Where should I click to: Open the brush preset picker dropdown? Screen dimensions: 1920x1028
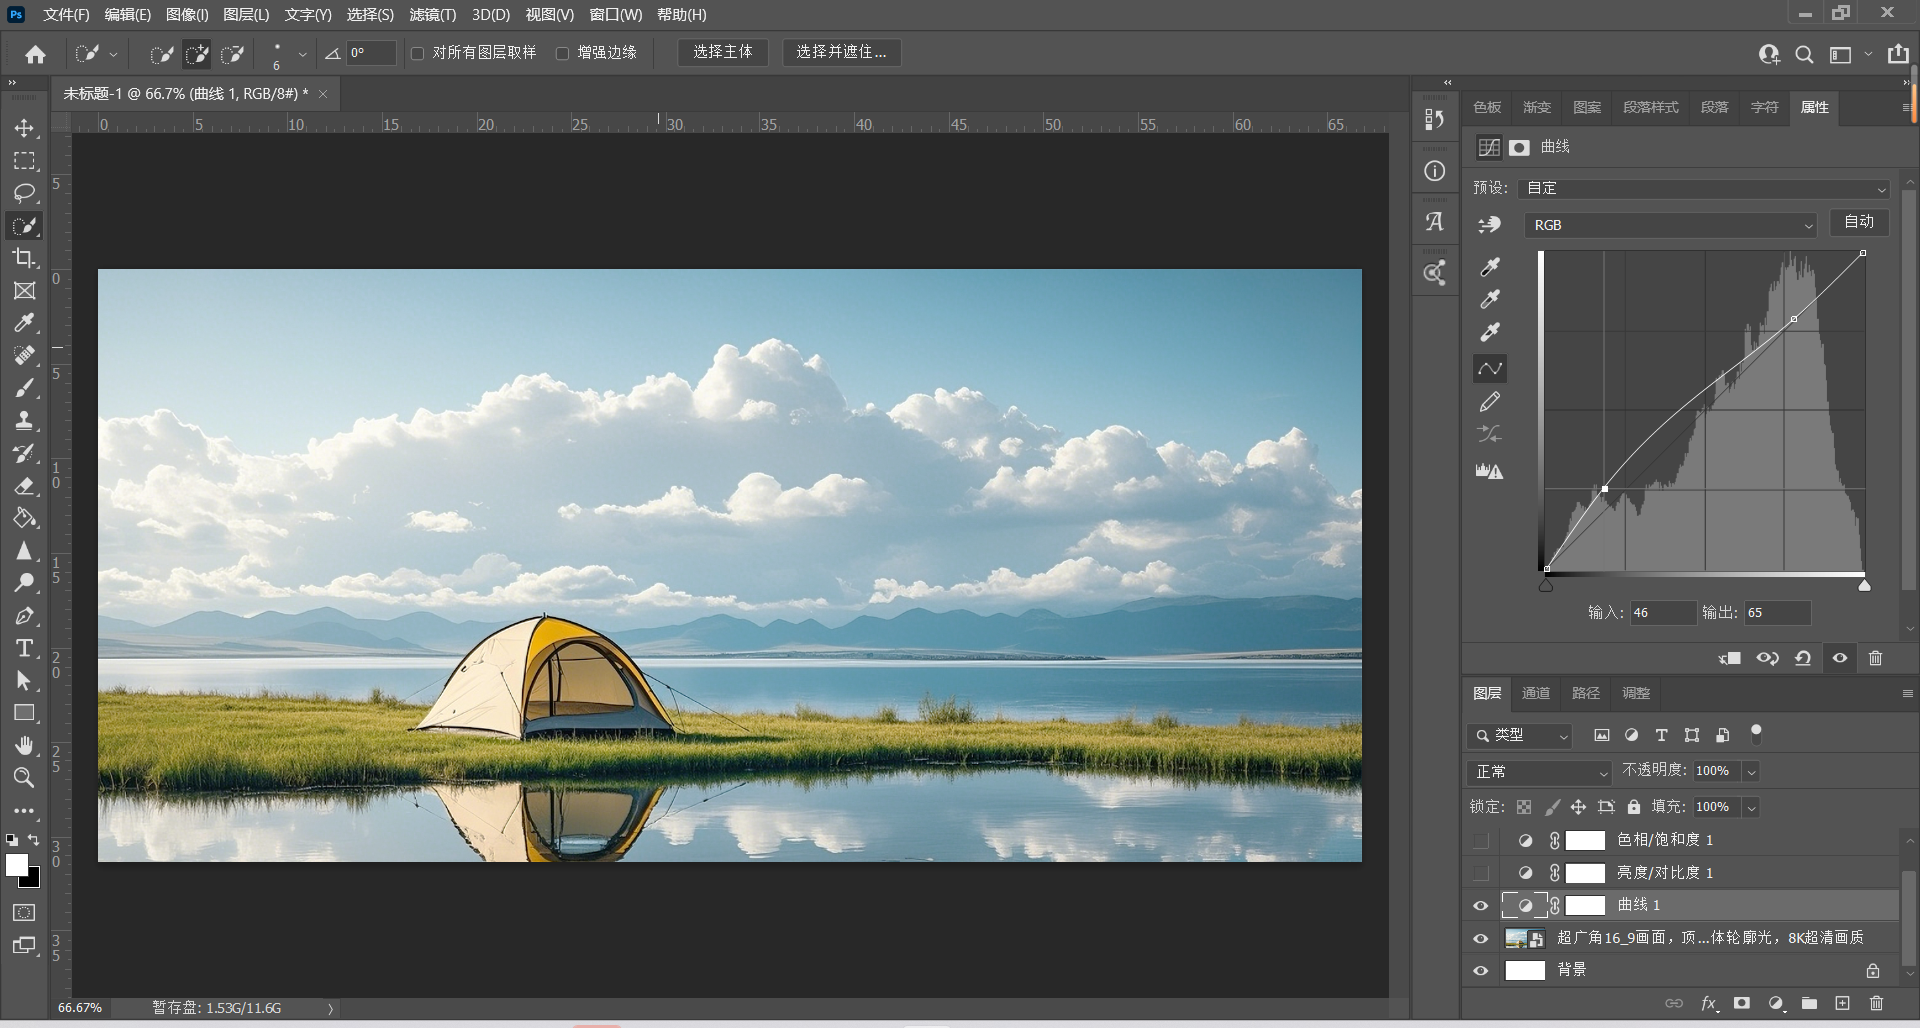click(302, 54)
